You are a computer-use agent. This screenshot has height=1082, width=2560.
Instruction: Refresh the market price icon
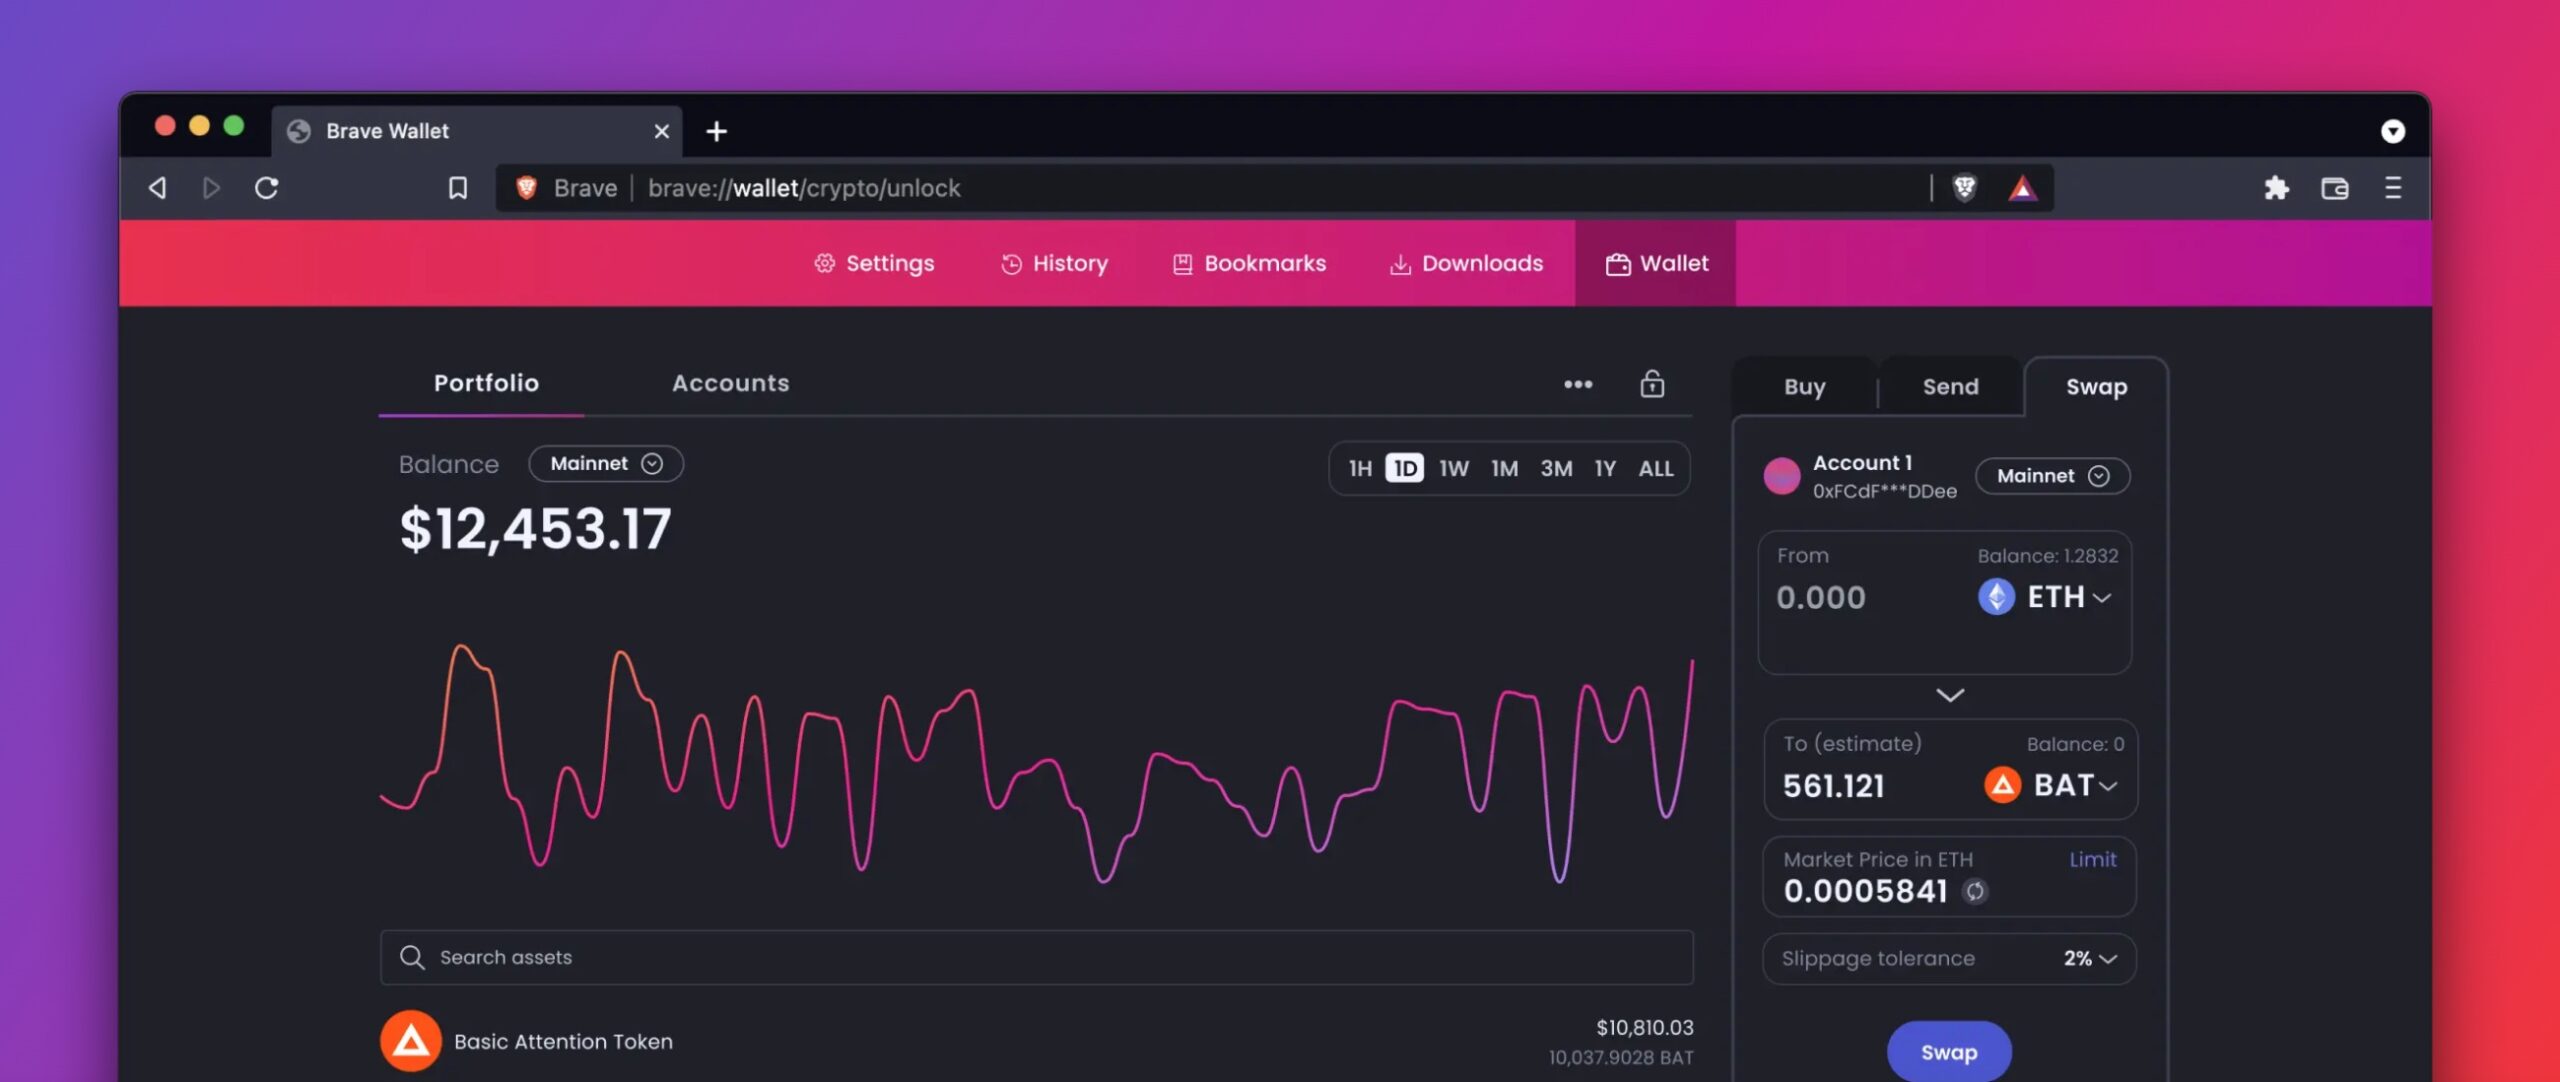pyautogui.click(x=1975, y=891)
